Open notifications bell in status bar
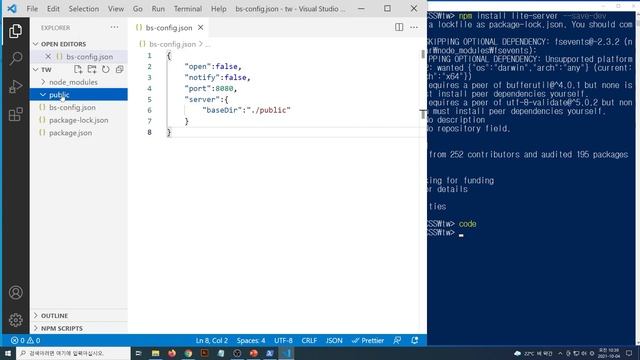This screenshot has width=640, height=360. pyautogui.click(x=415, y=340)
